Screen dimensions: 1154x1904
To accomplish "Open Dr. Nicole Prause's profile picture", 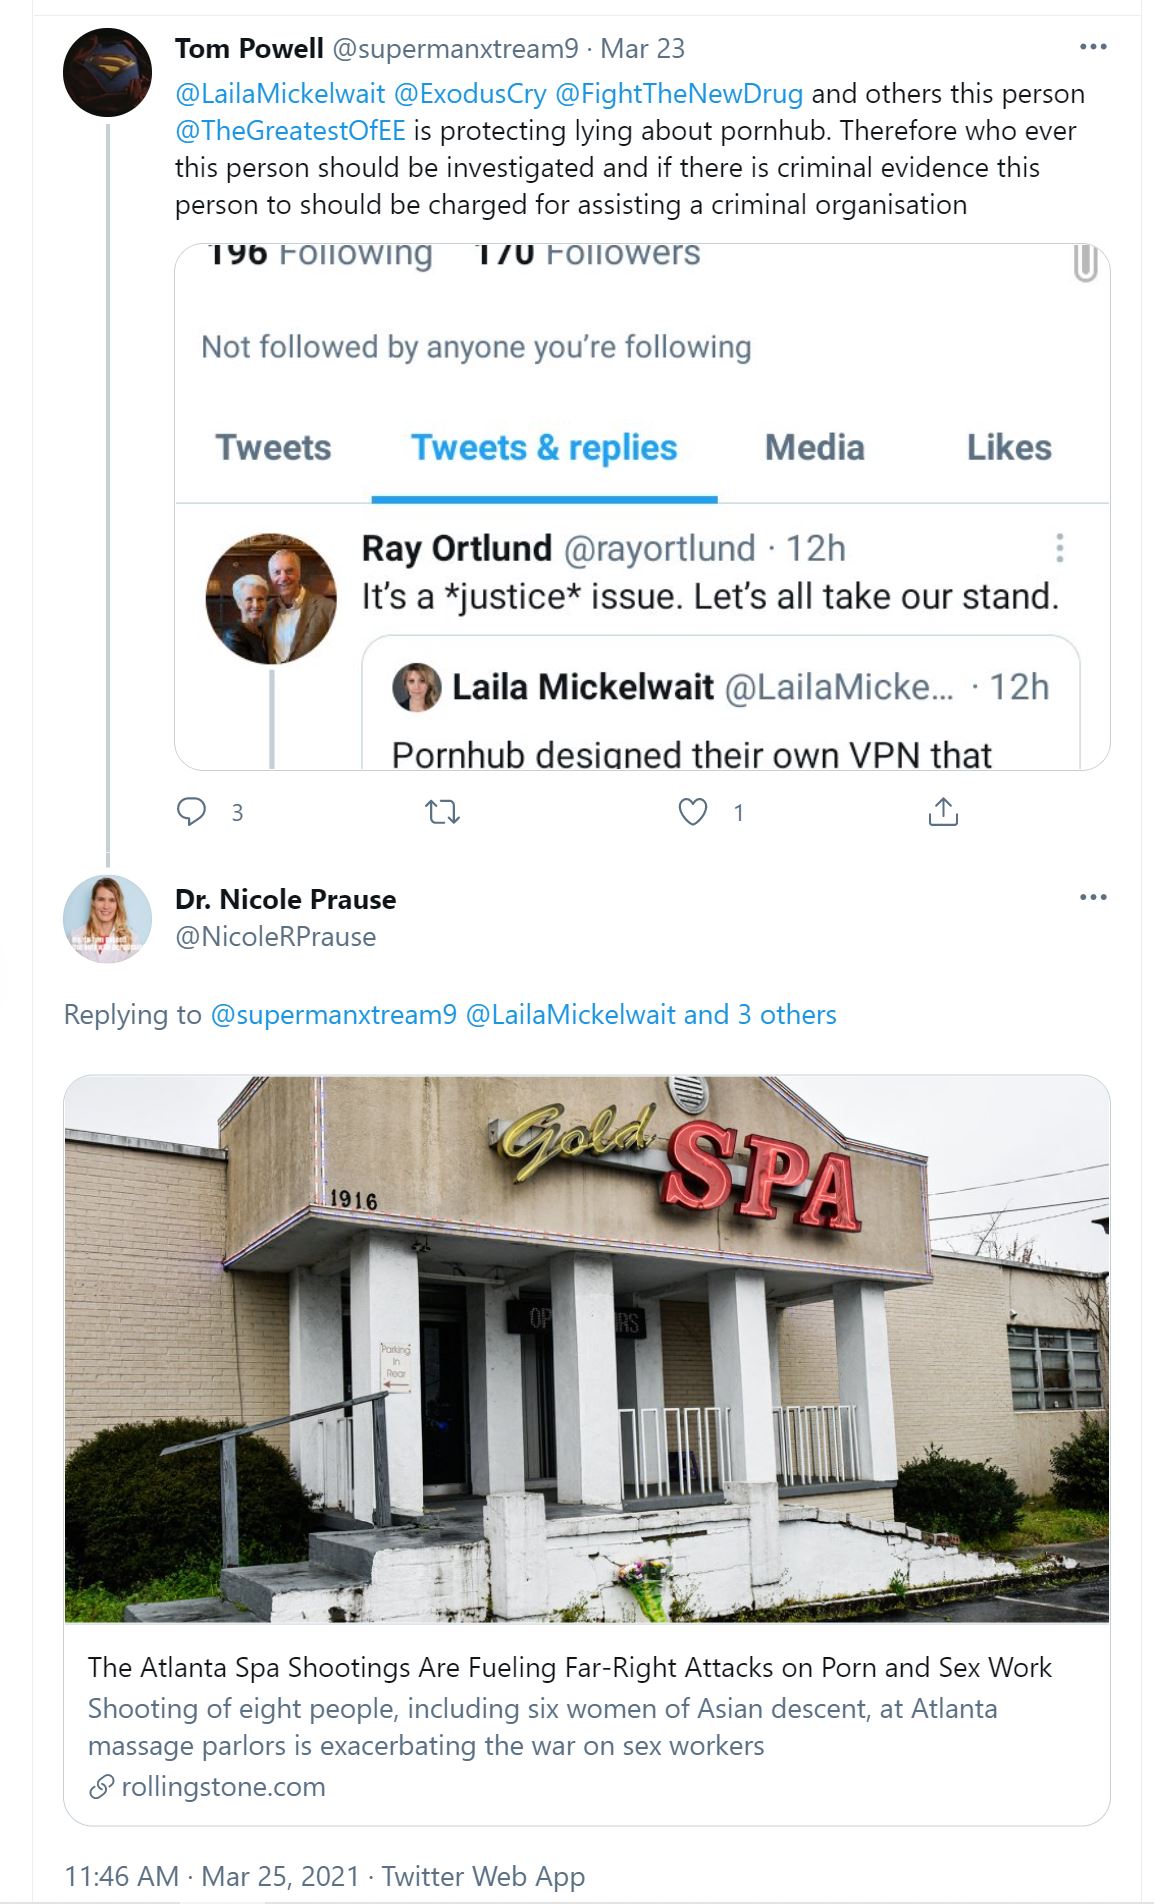I will pos(107,919).
